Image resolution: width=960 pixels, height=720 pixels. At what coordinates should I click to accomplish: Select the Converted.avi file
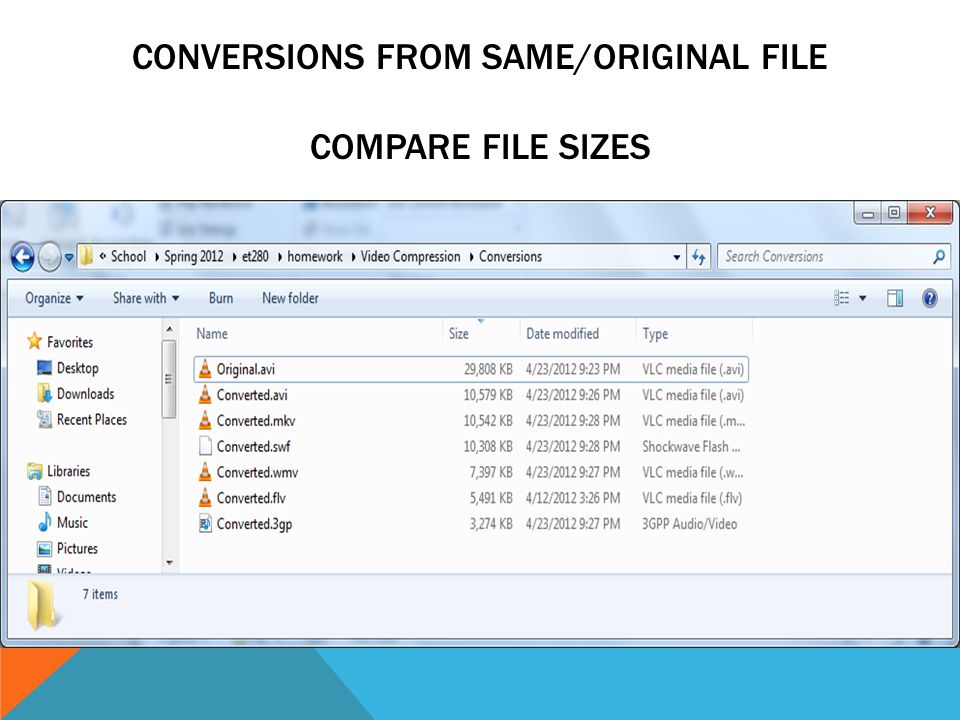[471, 395]
